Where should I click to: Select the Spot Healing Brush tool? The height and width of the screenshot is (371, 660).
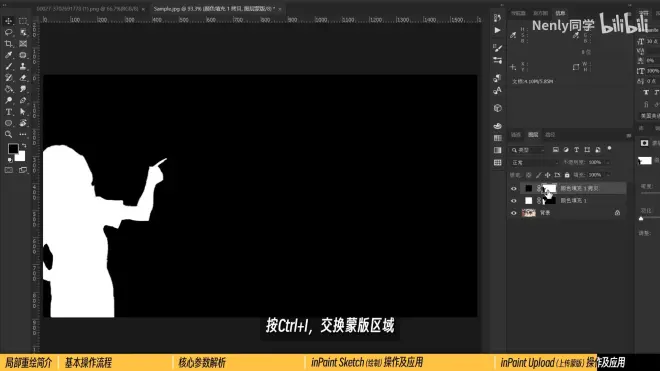pyautogui.click(x=23, y=55)
